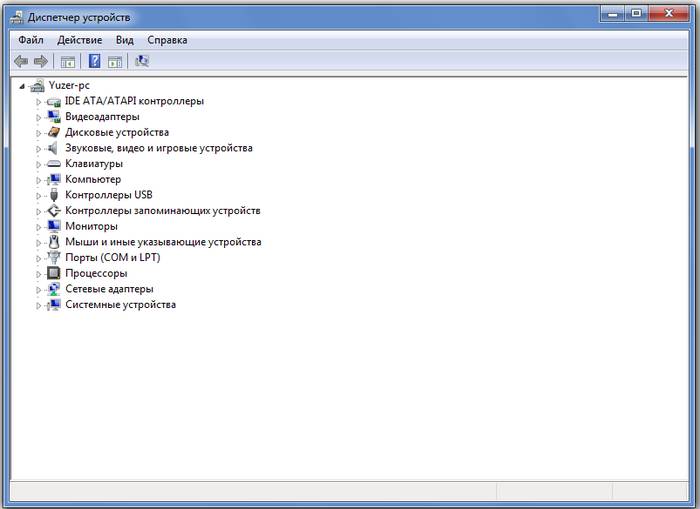Toggle the action pane toolbar icon
This screenshot has width=700, height=509.
pyautogui.click(x=115, y=62)
